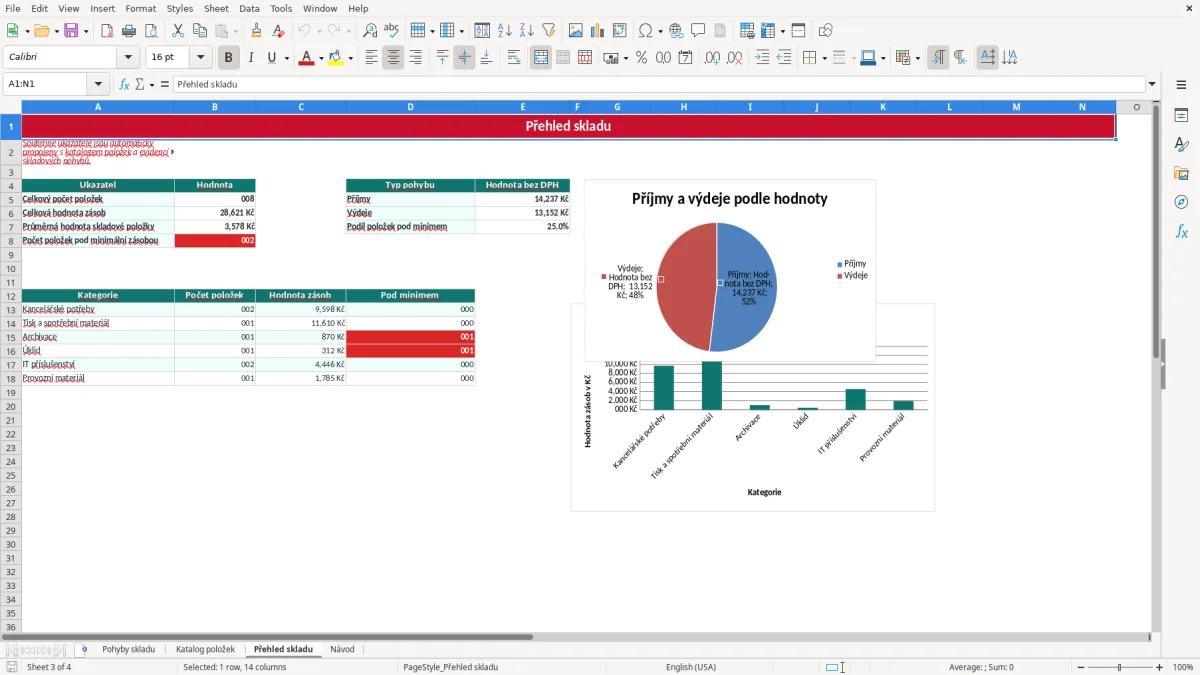
Task: Toggle Wrap Text for the cell
Action: [514, 58]
